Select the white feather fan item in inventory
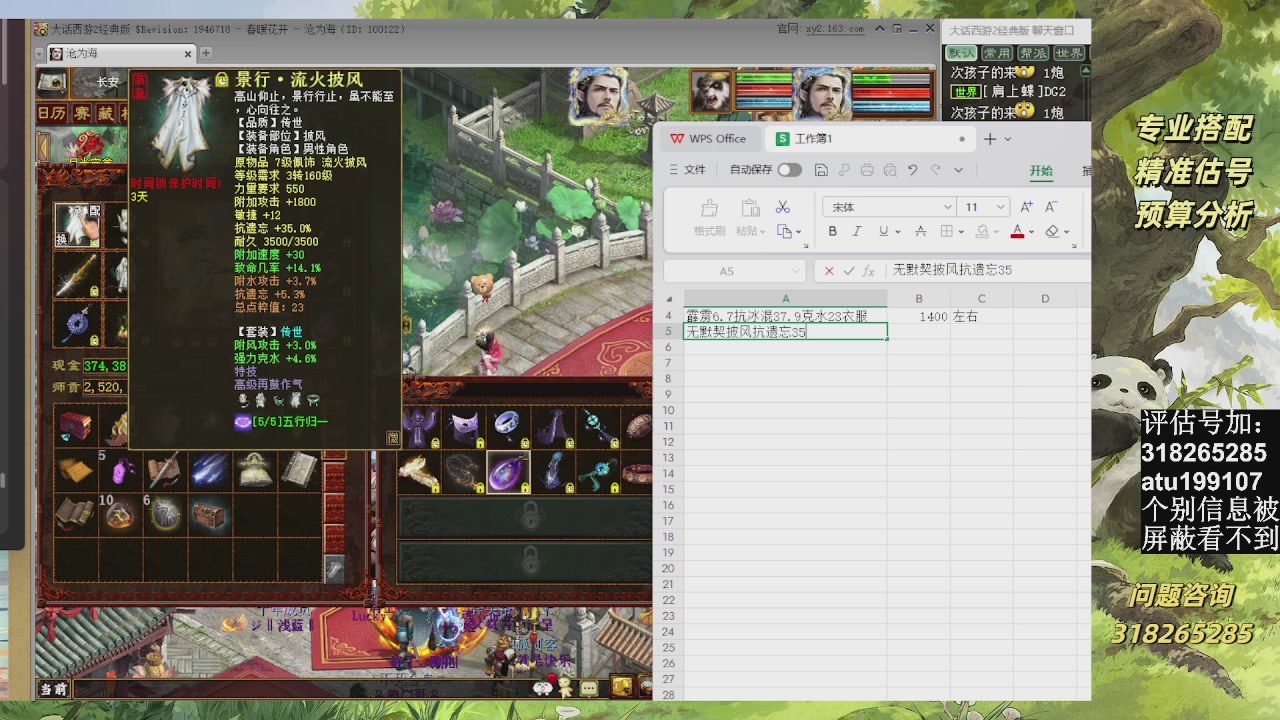Viewport: 1280px width, 720px height. point(418,472)
